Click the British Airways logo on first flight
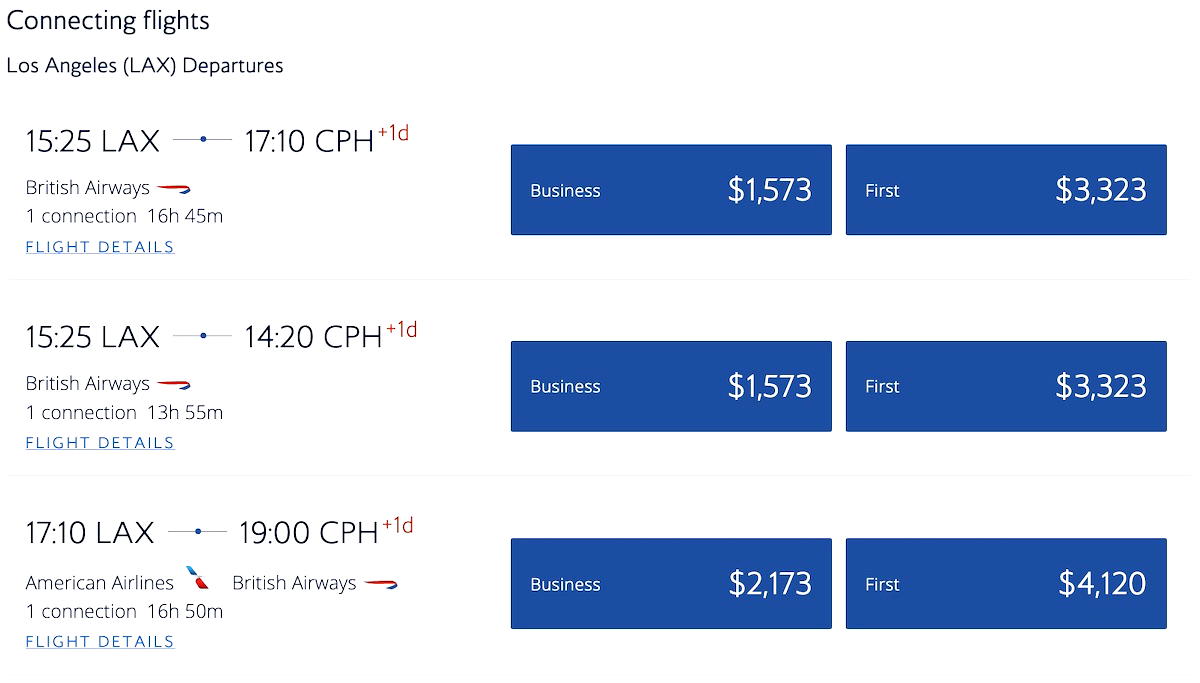 tap(175, 187)
